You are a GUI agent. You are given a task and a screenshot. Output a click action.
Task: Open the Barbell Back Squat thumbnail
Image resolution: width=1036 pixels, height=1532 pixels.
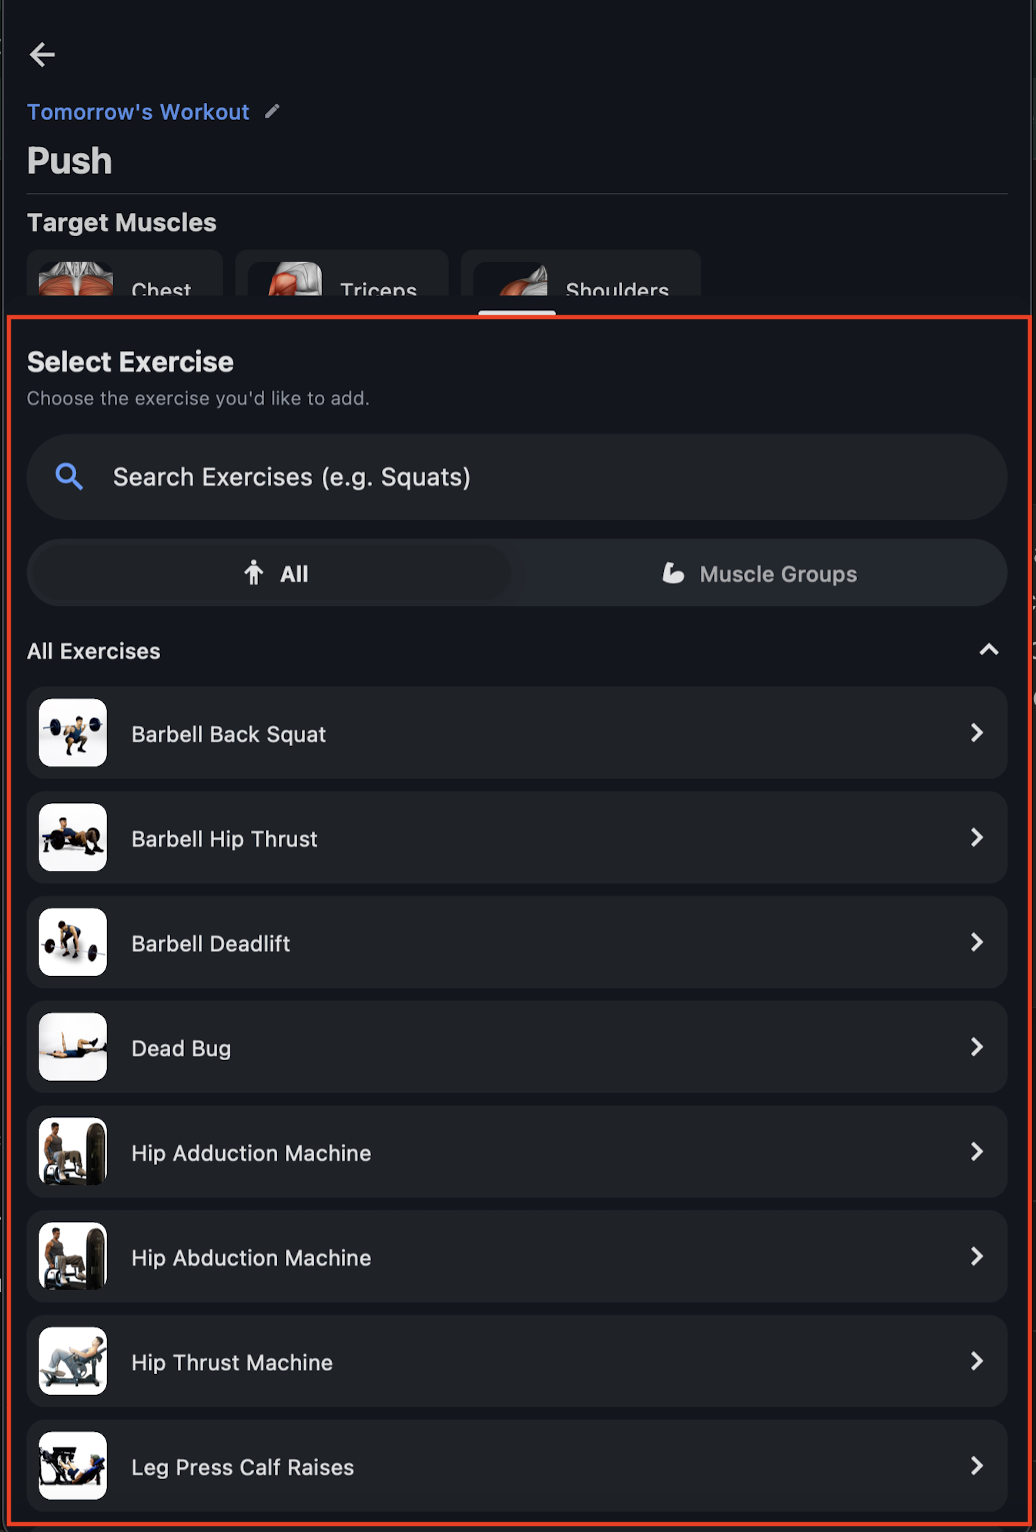pyautogui.click(x=73, y=733)
